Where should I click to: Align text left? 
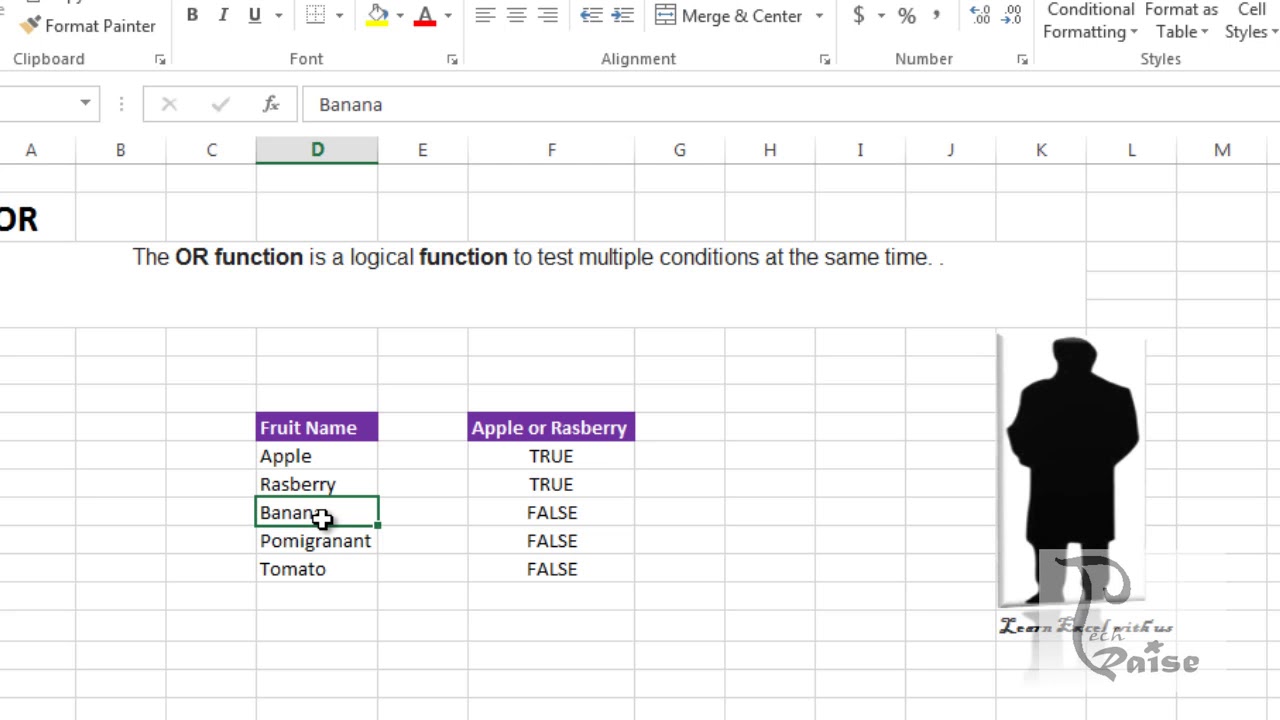click(x=485, y=15)
